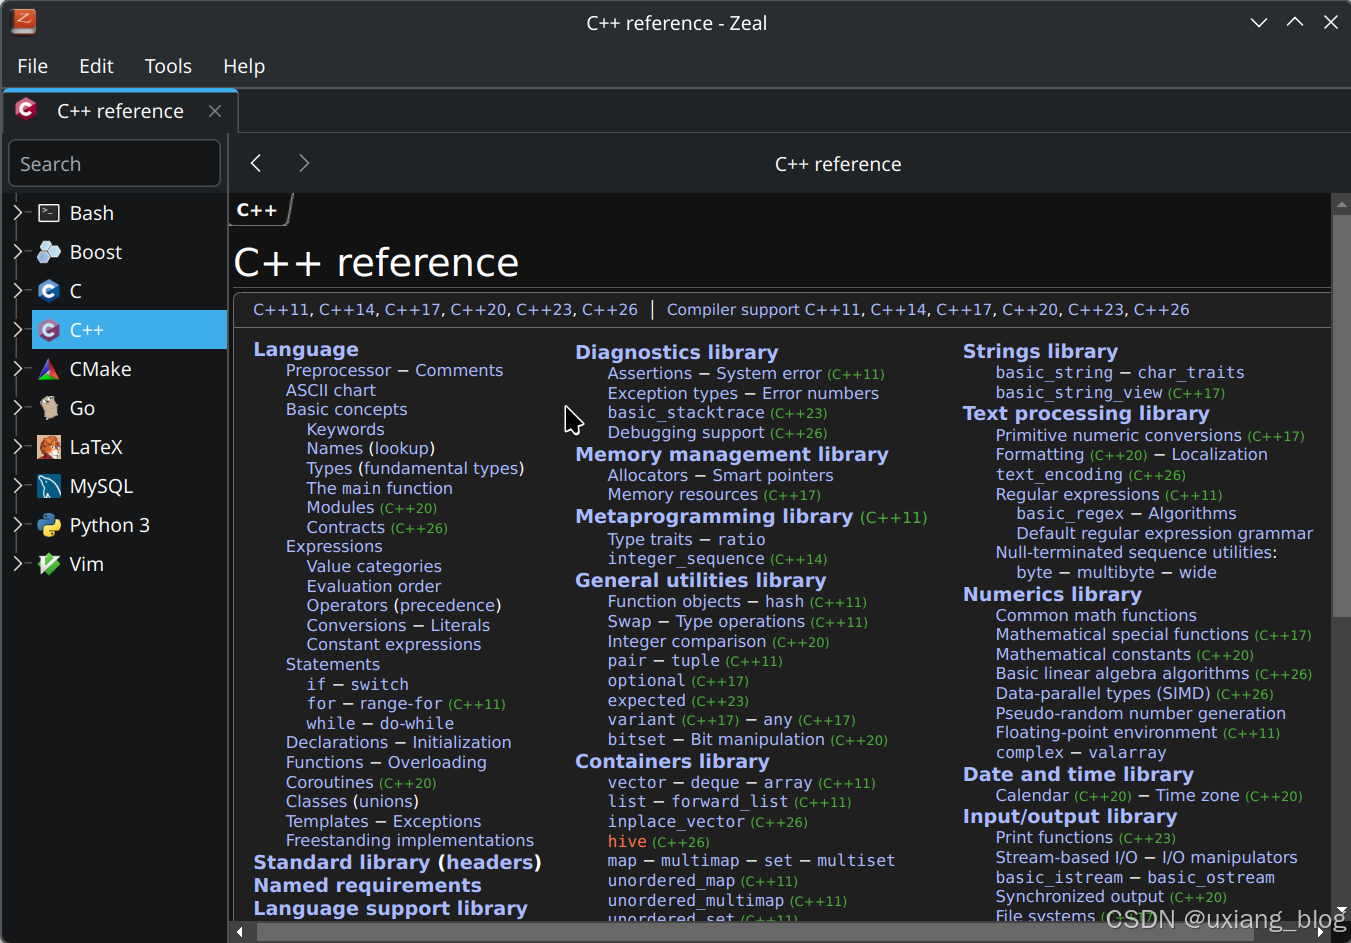
Task: Expand the CMake docset tree
Action: (x=17, y=369)
